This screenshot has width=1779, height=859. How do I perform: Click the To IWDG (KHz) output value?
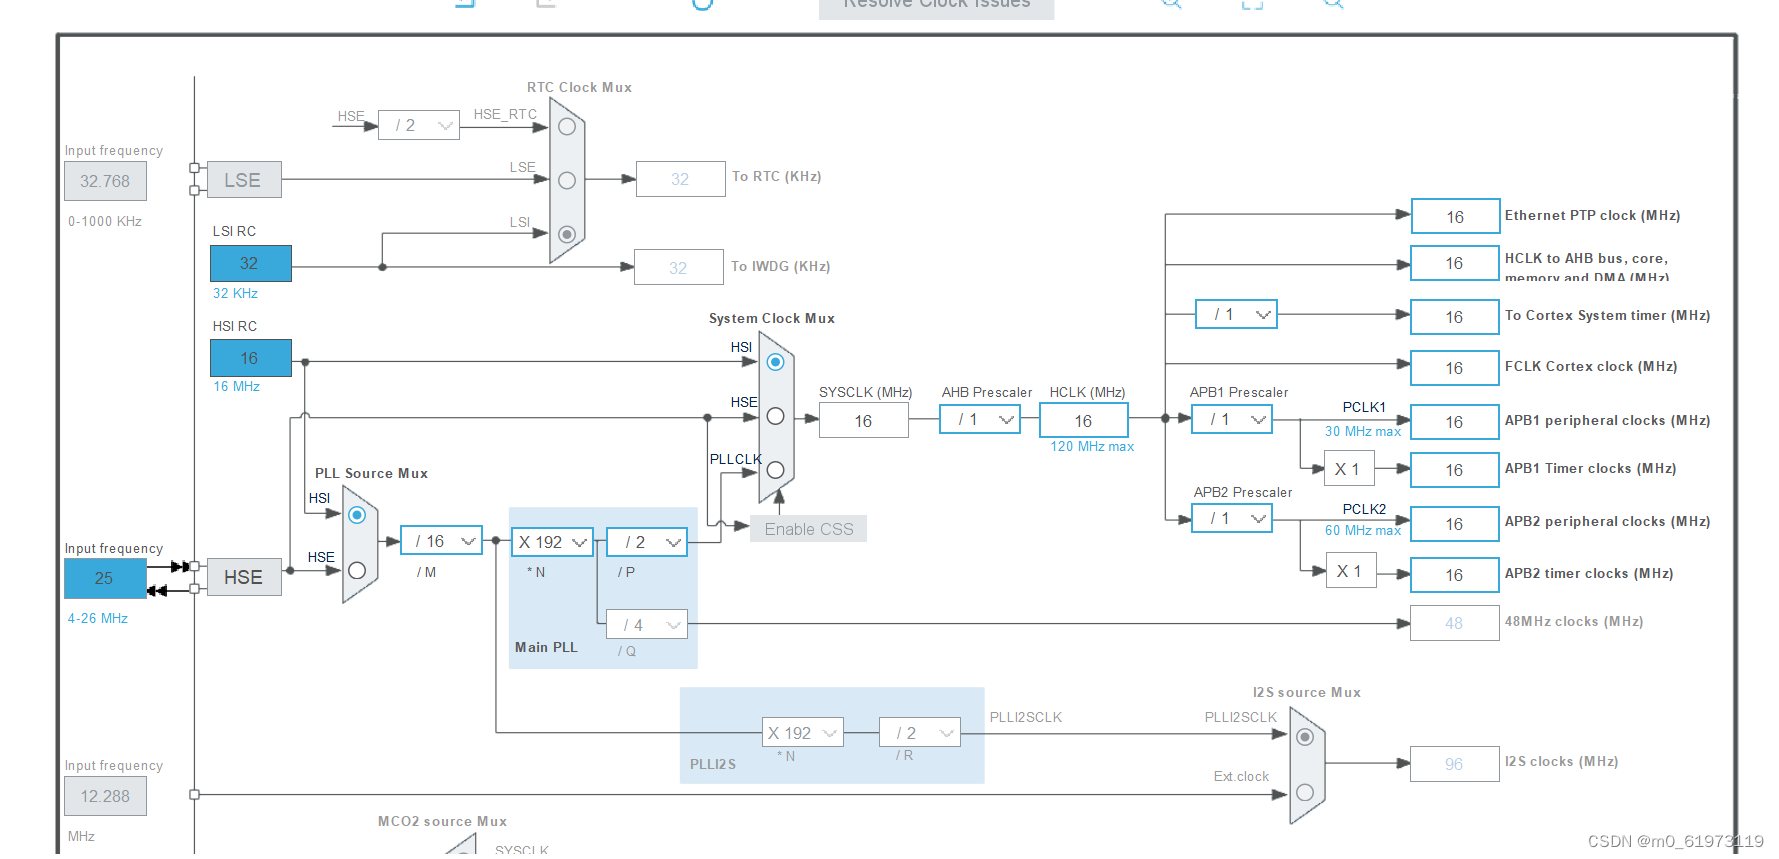[x=679, y=267]
